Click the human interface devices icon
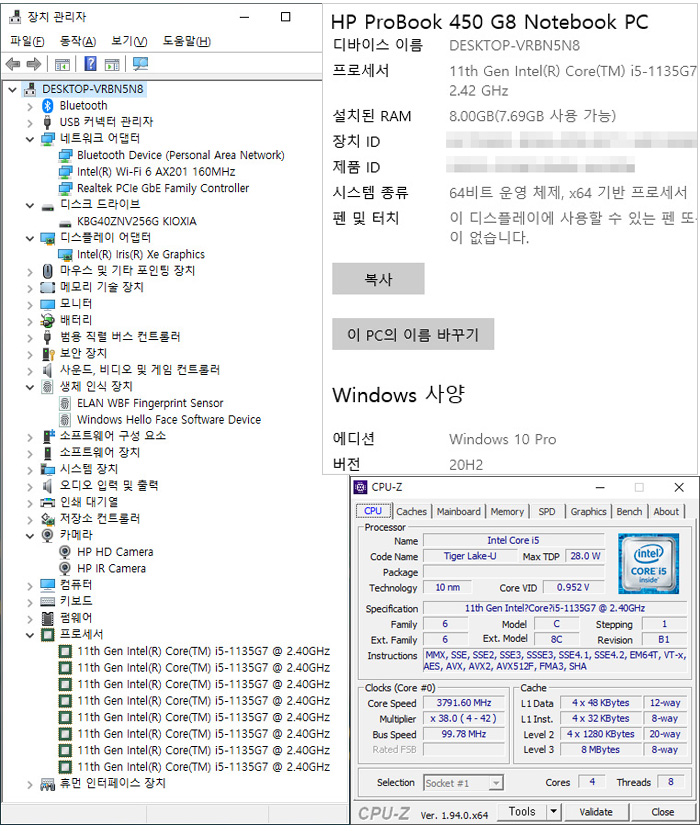Viewport: 700px width, 831px height. [48, 784]
